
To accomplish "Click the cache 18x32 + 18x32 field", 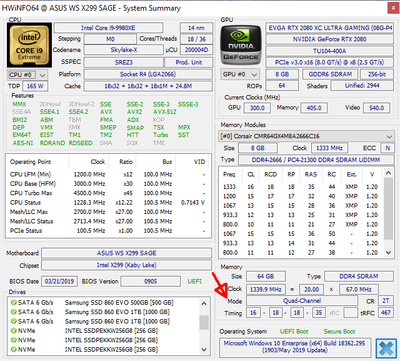I will tap(148, 86).
